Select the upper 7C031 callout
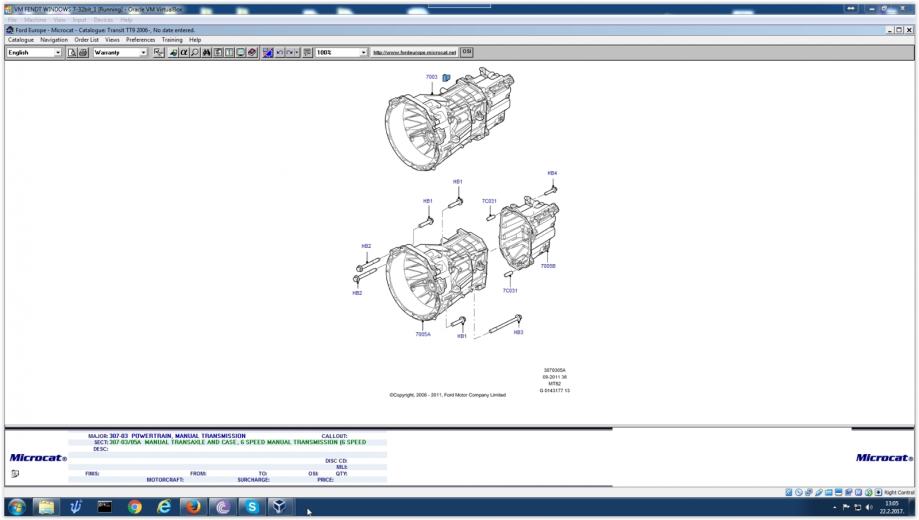Viewport: 919px width, 520px height. point(489,201)
